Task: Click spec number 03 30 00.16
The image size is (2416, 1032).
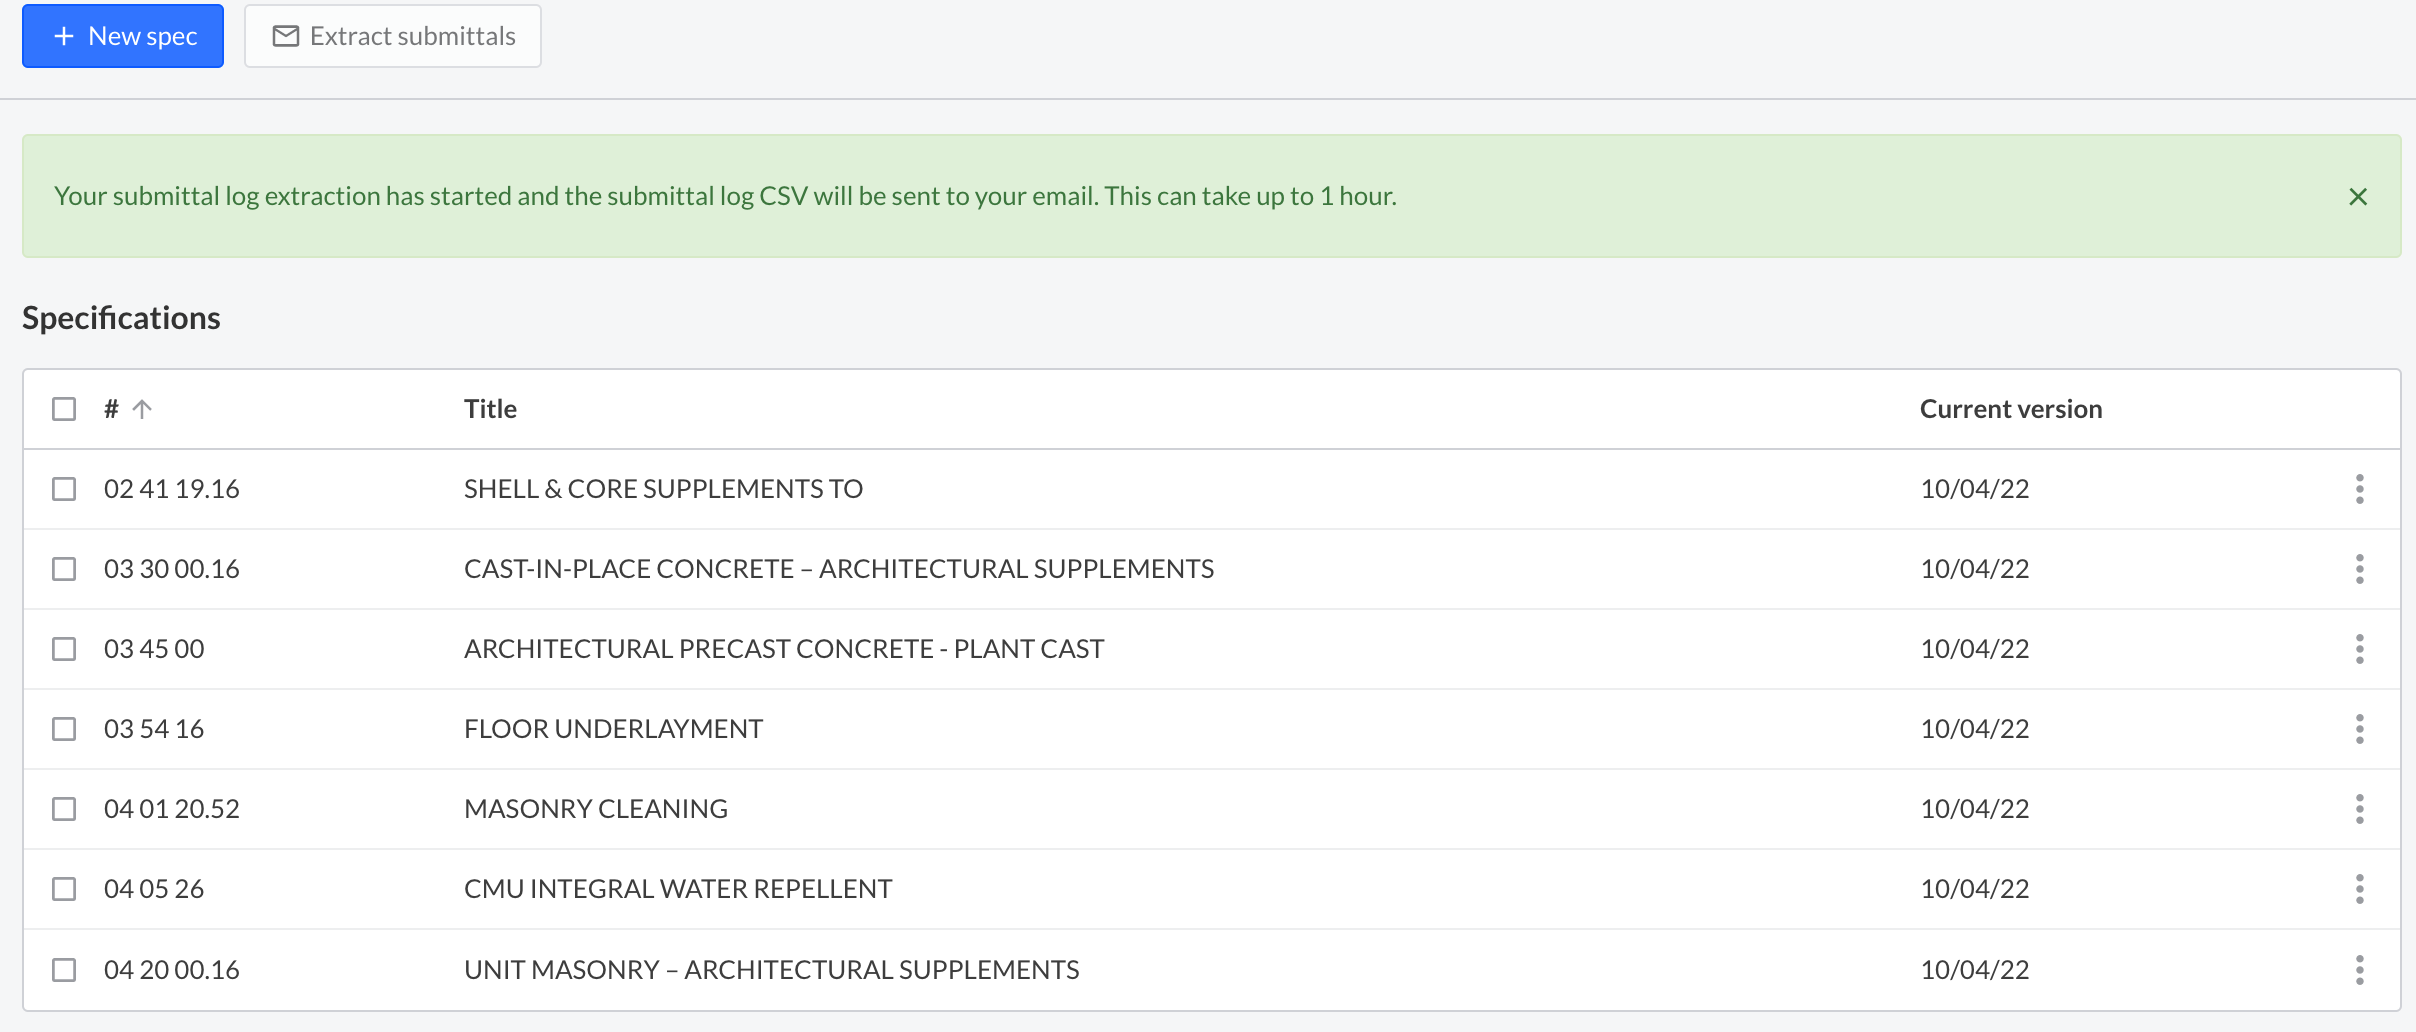Action: tap(172, 569)
